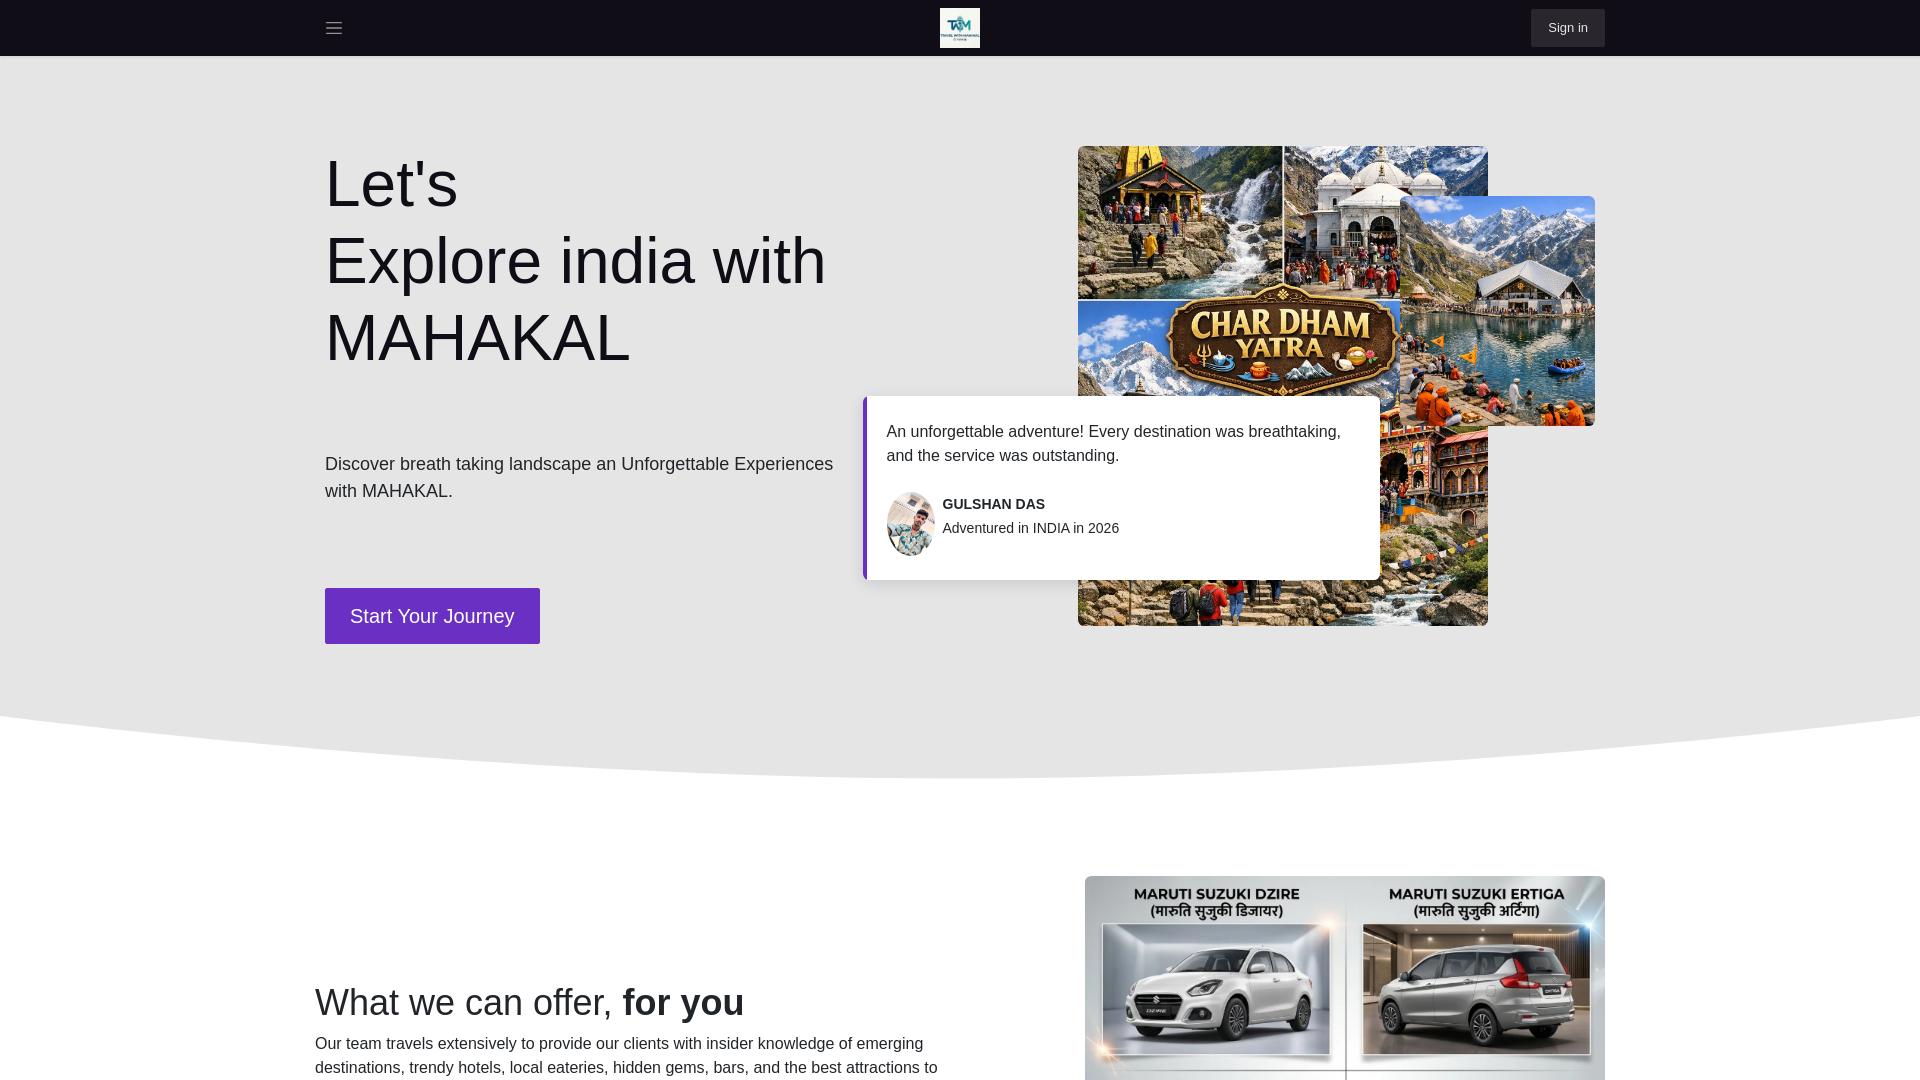The width and height of the screenshot is (1920, 1080).
Task: Click 'What we can offer, for you' heading
Action: pos(529,1002)
